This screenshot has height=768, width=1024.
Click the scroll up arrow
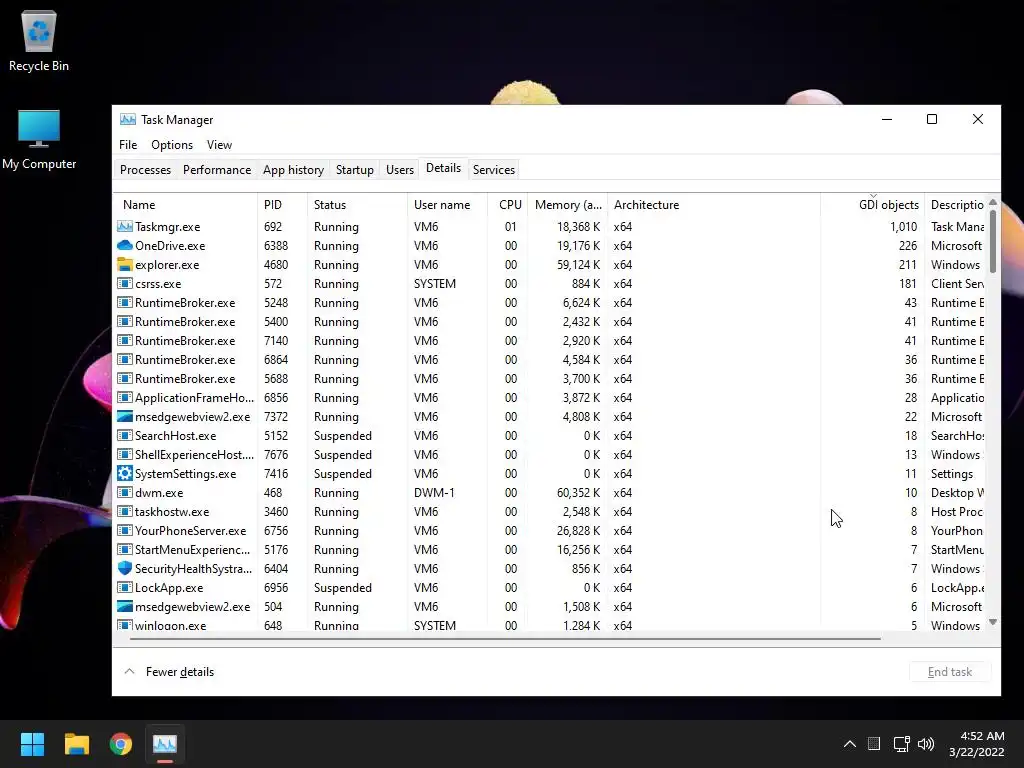coord(993,202)
